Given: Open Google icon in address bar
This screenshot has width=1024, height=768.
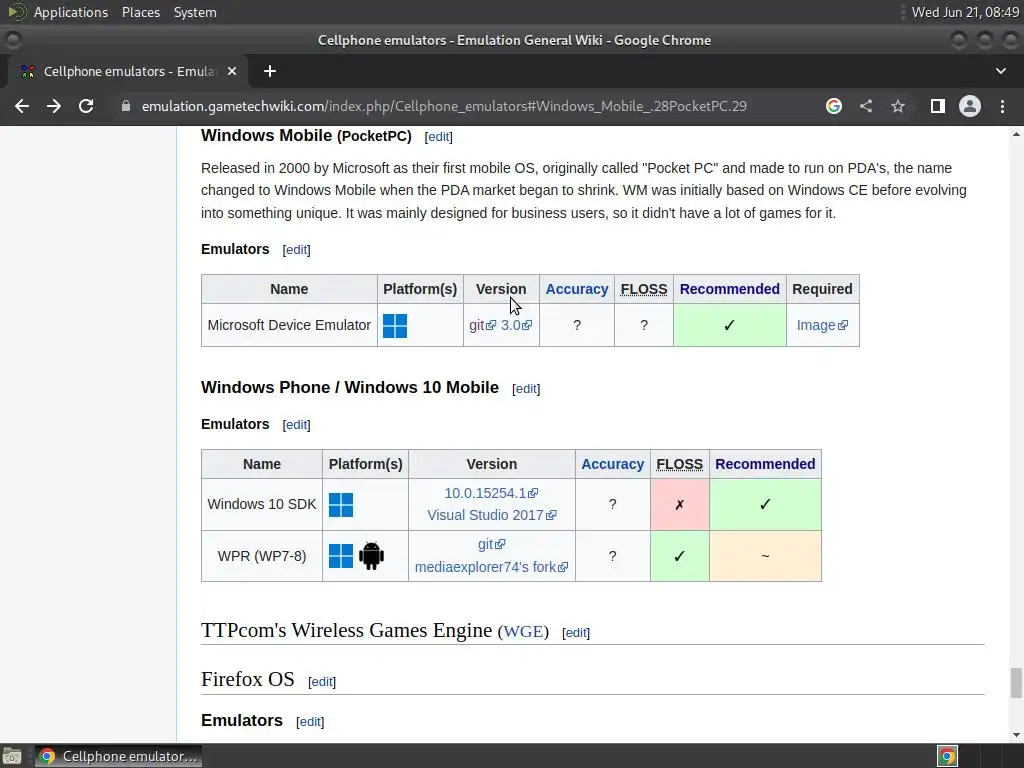Looking at the screenshot, I should [833, 106].
